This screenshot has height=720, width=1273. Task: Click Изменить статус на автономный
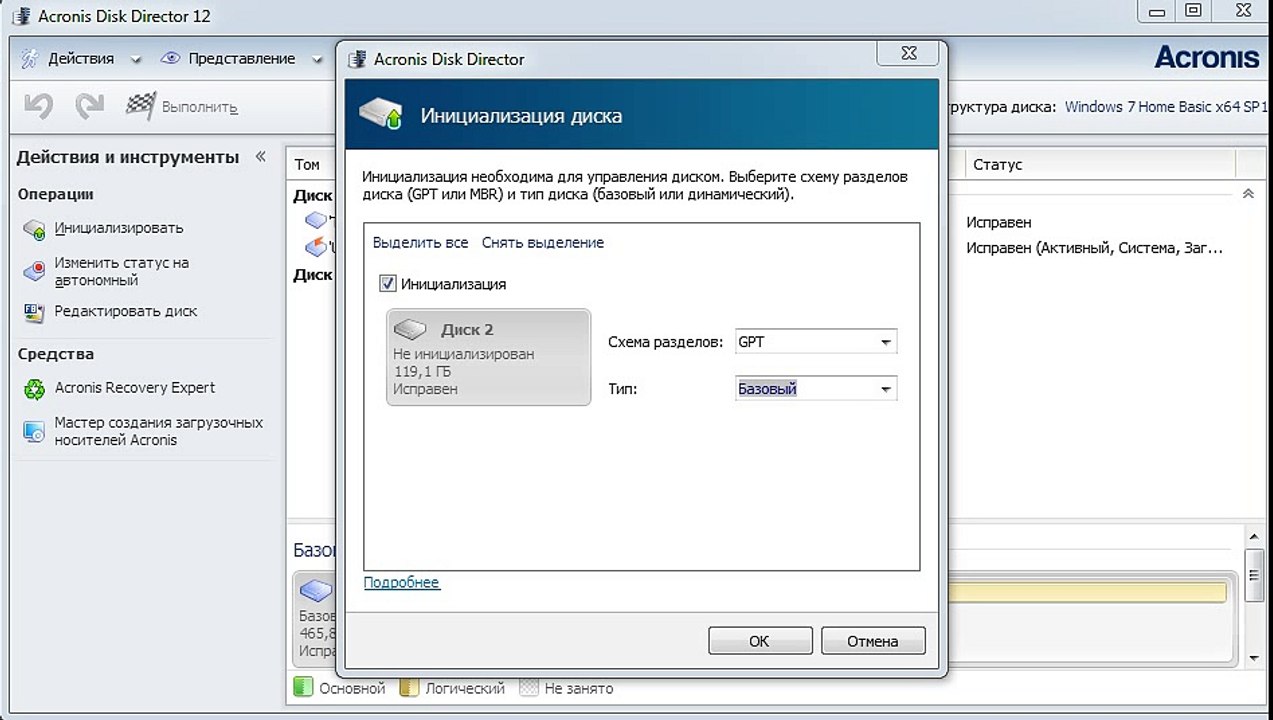(x=121, y=271)
